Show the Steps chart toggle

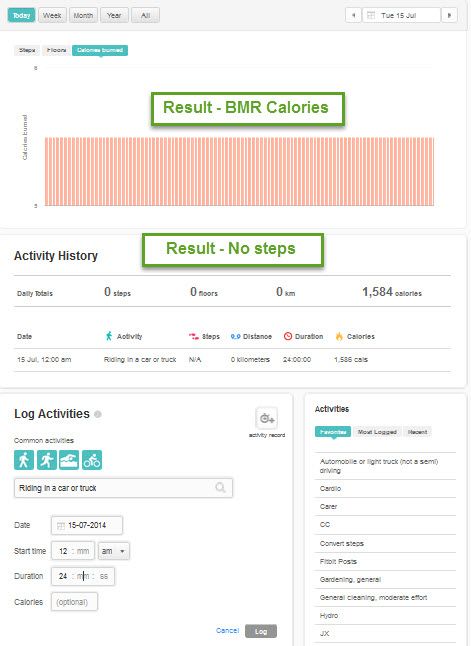27,50
